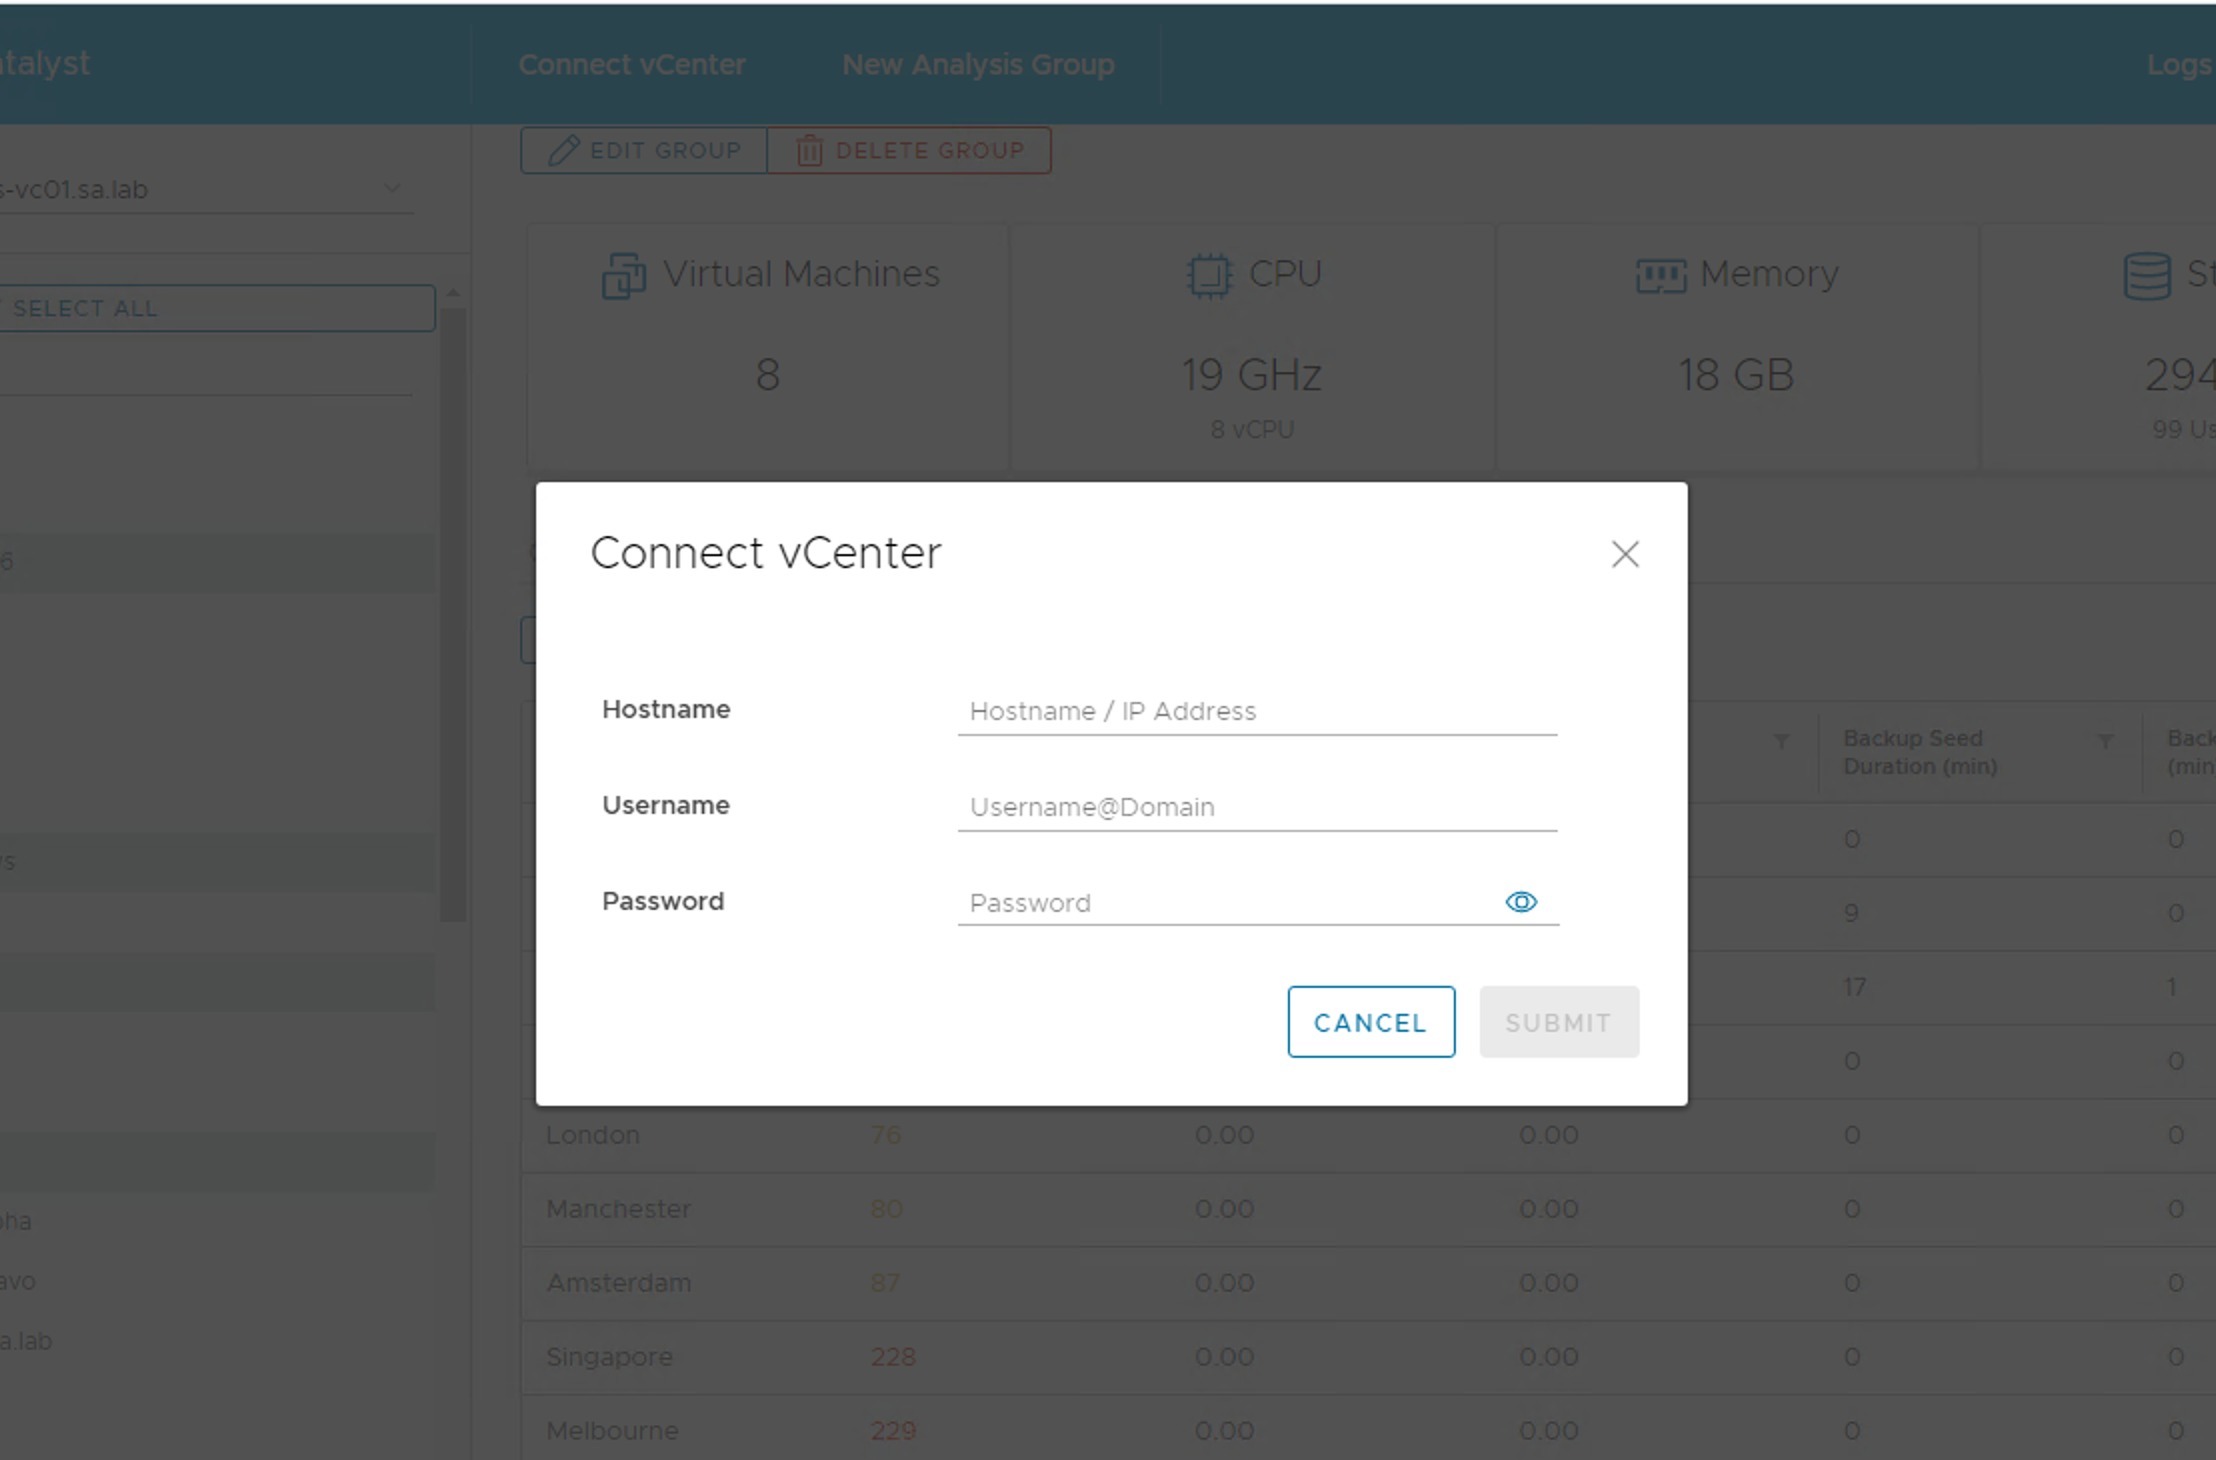Open Backup Seed Duration column filter
2216x1460 pixels.
[x=2105, y=741]
